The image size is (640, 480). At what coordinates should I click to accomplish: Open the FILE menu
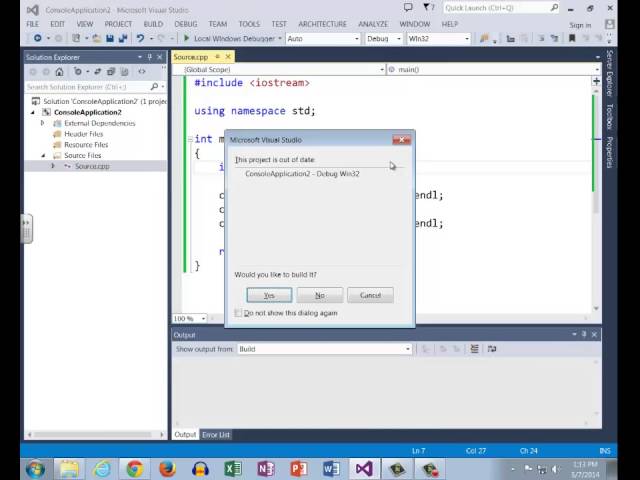pos(32,24)
